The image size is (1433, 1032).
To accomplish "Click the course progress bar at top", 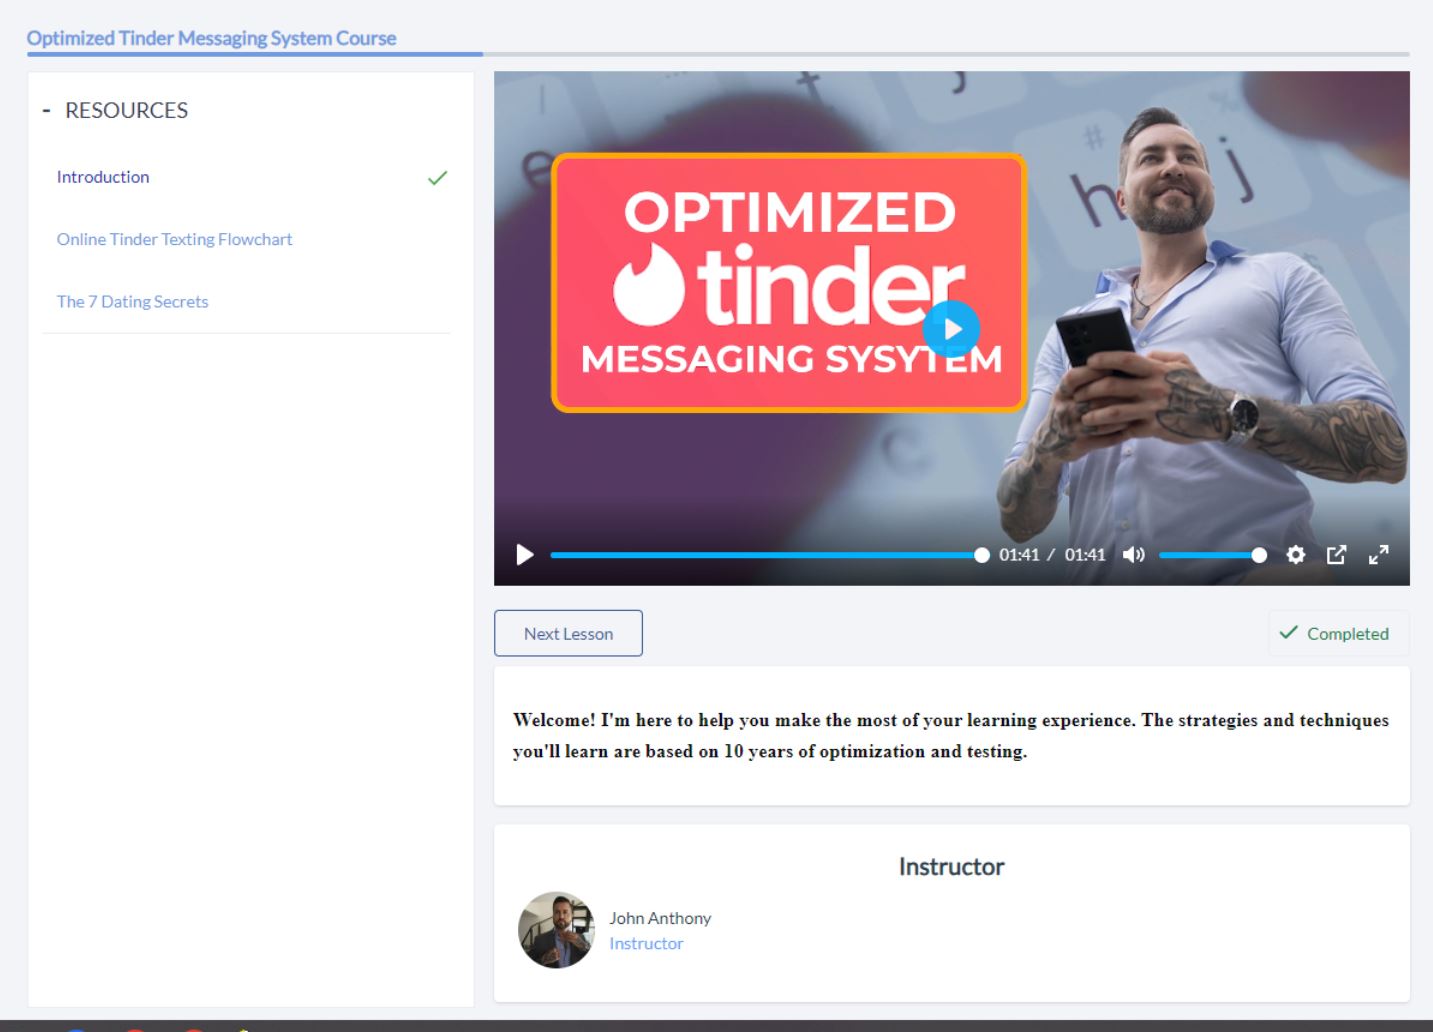I will [x=718, y=54].
